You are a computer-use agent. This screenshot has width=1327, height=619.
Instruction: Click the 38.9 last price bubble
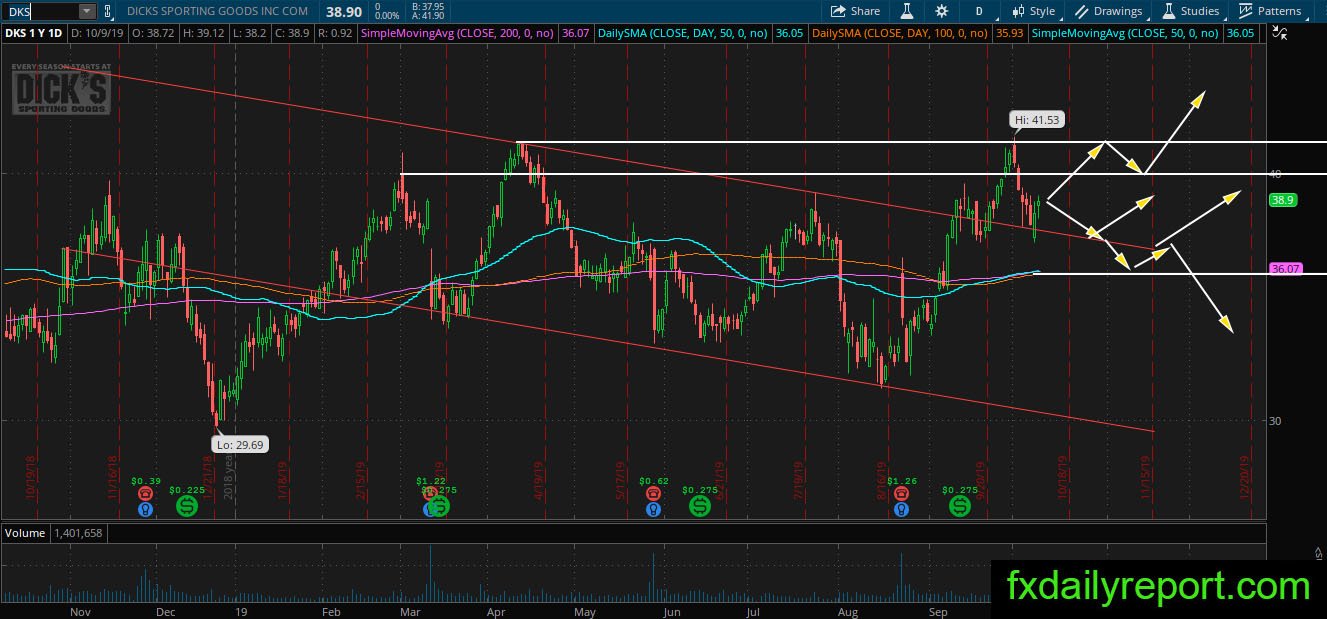[1283, 200]
